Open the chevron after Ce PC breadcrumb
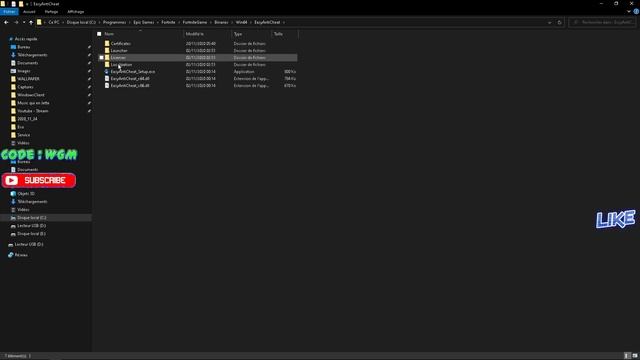The image size is (640, 360). click(x=63, y=22)
